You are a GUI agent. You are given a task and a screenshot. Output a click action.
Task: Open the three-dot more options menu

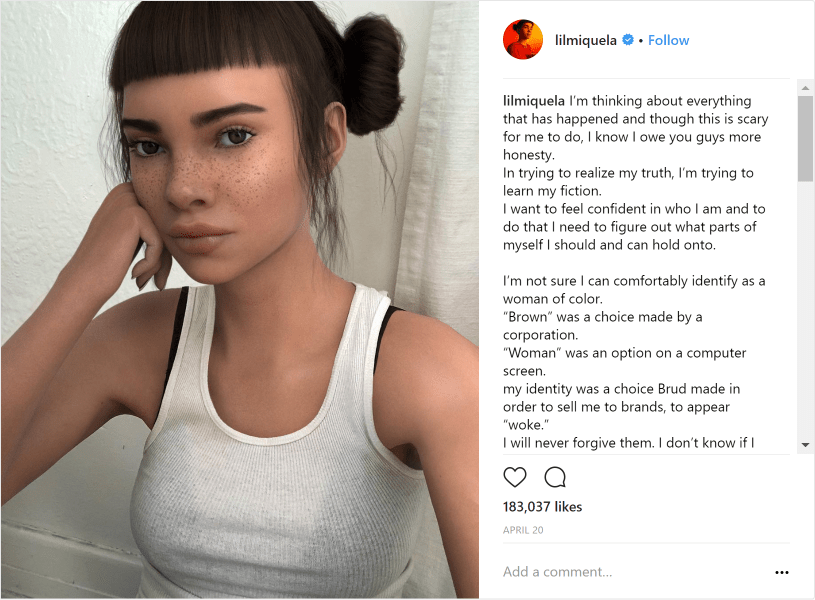781,572
